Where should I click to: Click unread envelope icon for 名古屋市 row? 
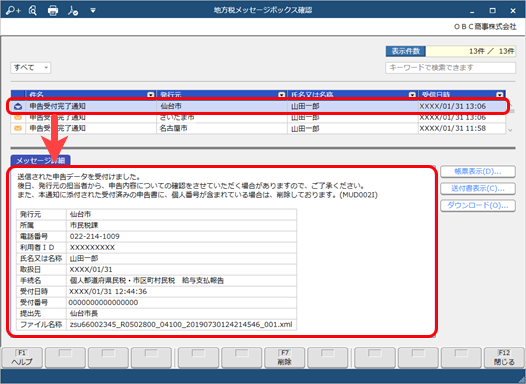pos(18,128)
